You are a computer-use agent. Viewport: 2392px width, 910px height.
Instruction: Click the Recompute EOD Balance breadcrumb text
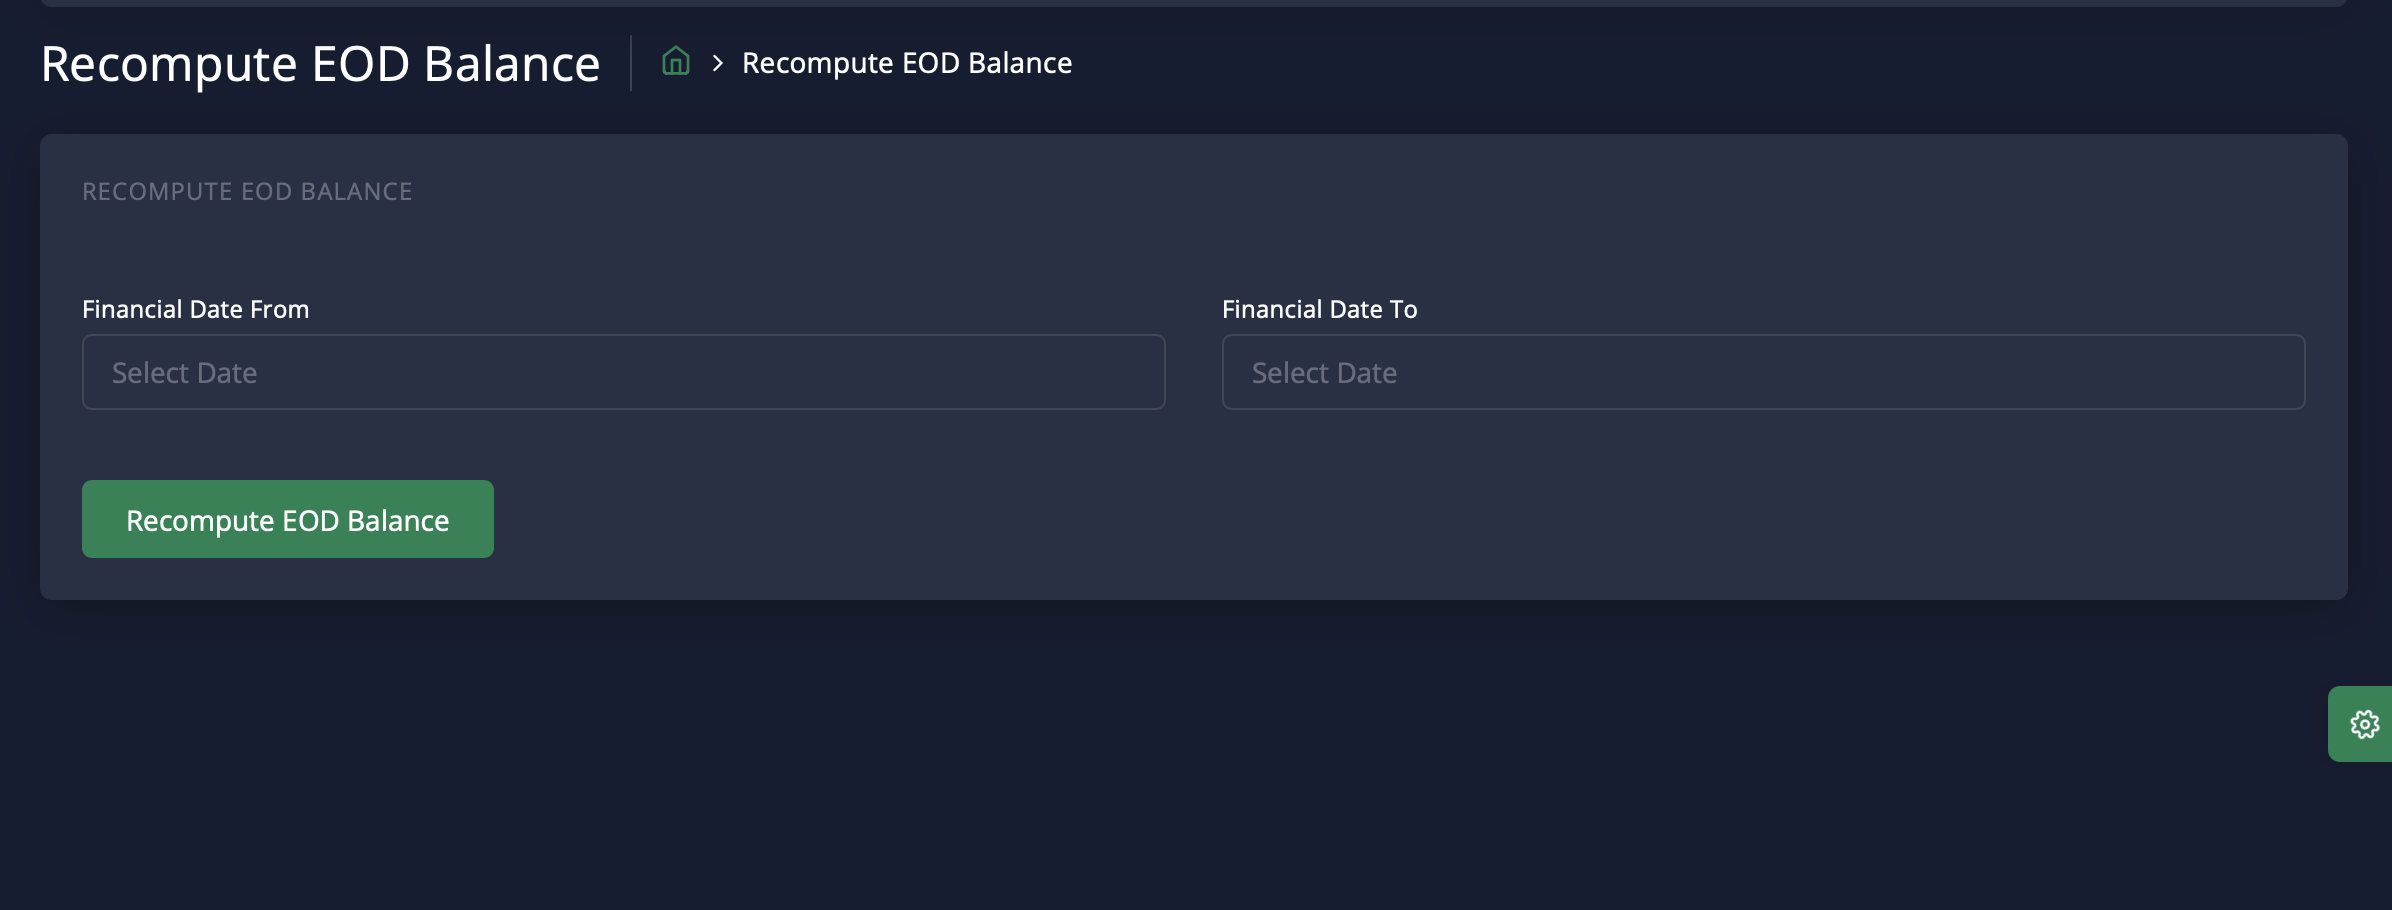click(x=906, y=63)
